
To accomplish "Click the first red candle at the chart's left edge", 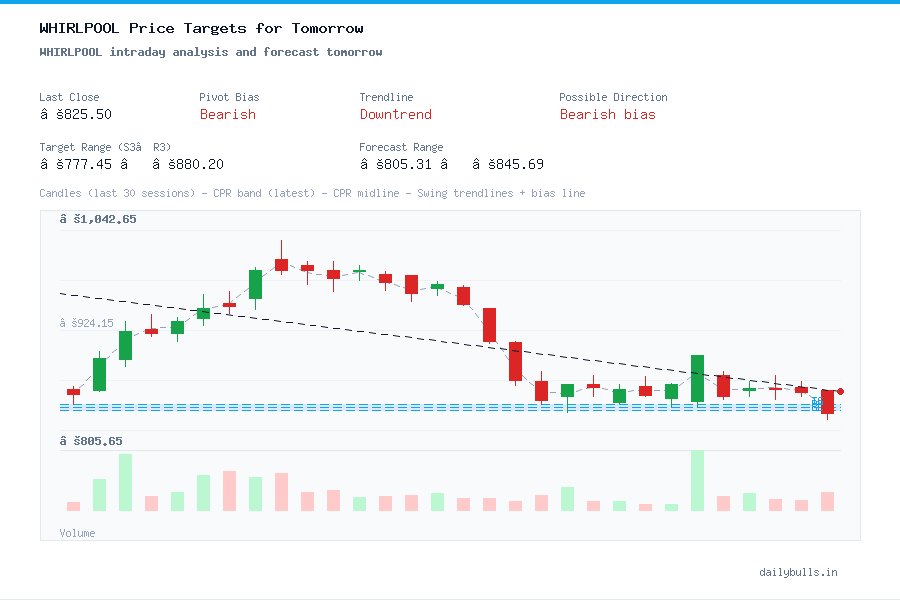I will point(73,392).
